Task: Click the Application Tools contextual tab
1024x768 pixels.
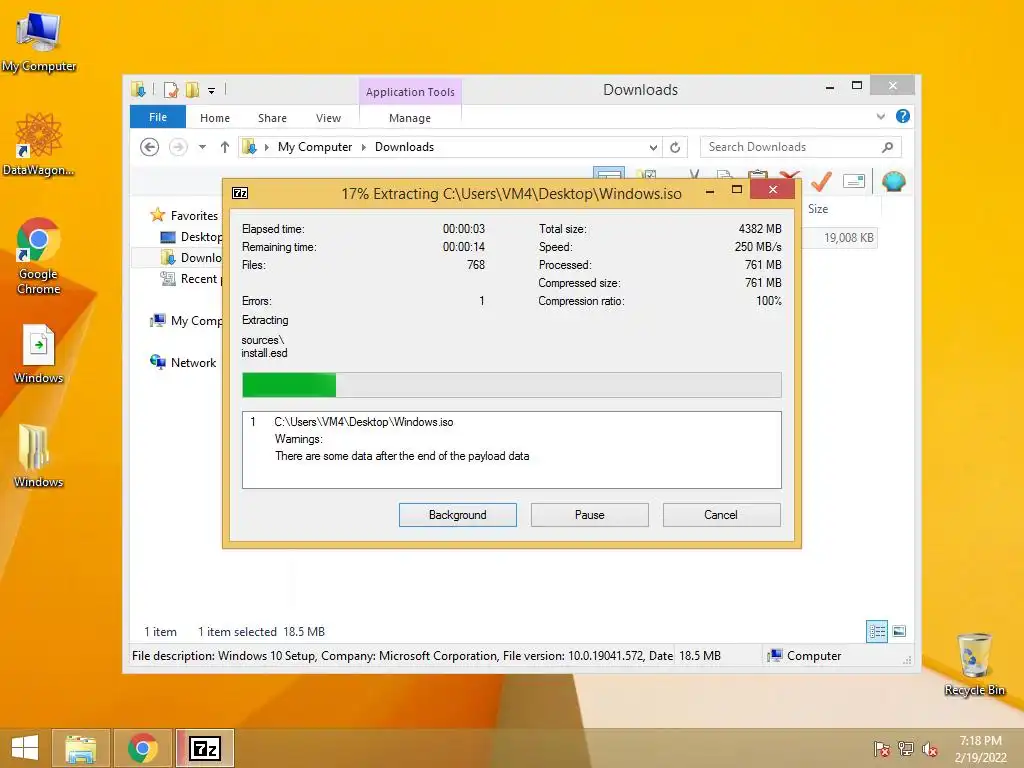Action: coord(410,91)
